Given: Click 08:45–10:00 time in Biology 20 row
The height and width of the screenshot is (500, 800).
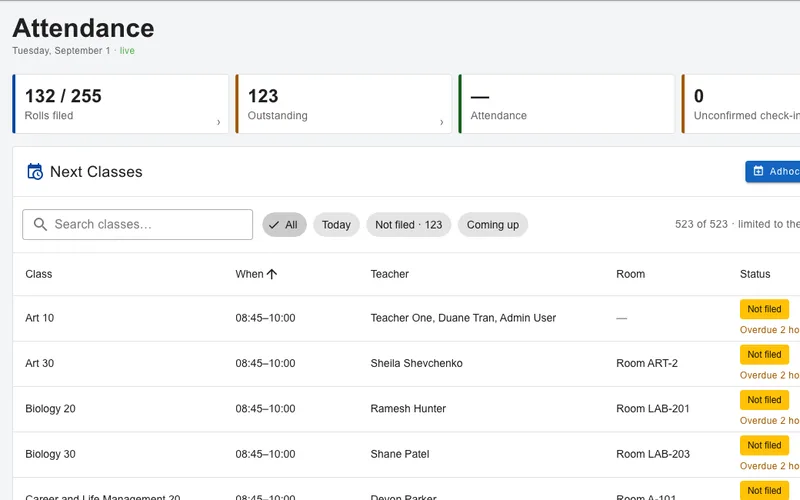Looking at the screenshot, I should pyautogui.click(x=265, y=409).
